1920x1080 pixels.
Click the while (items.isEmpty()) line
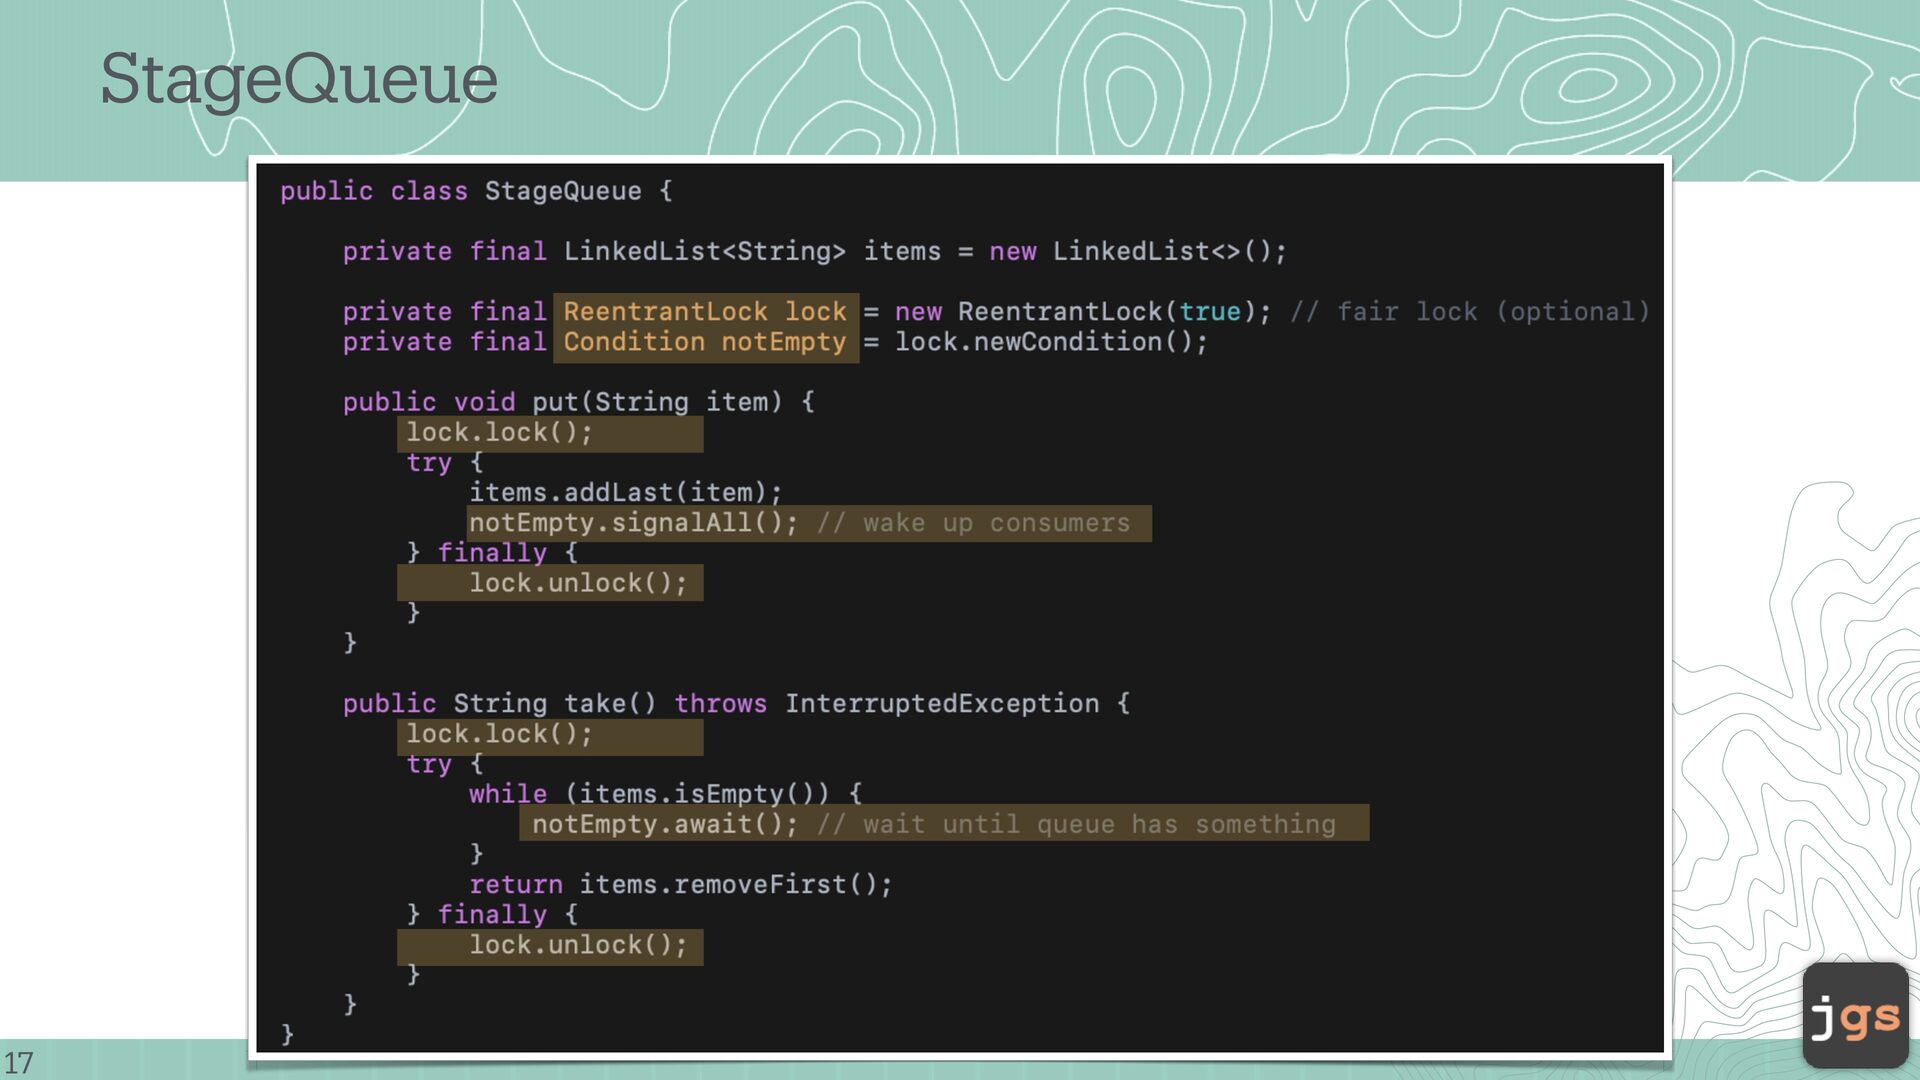tap(665, 794)
